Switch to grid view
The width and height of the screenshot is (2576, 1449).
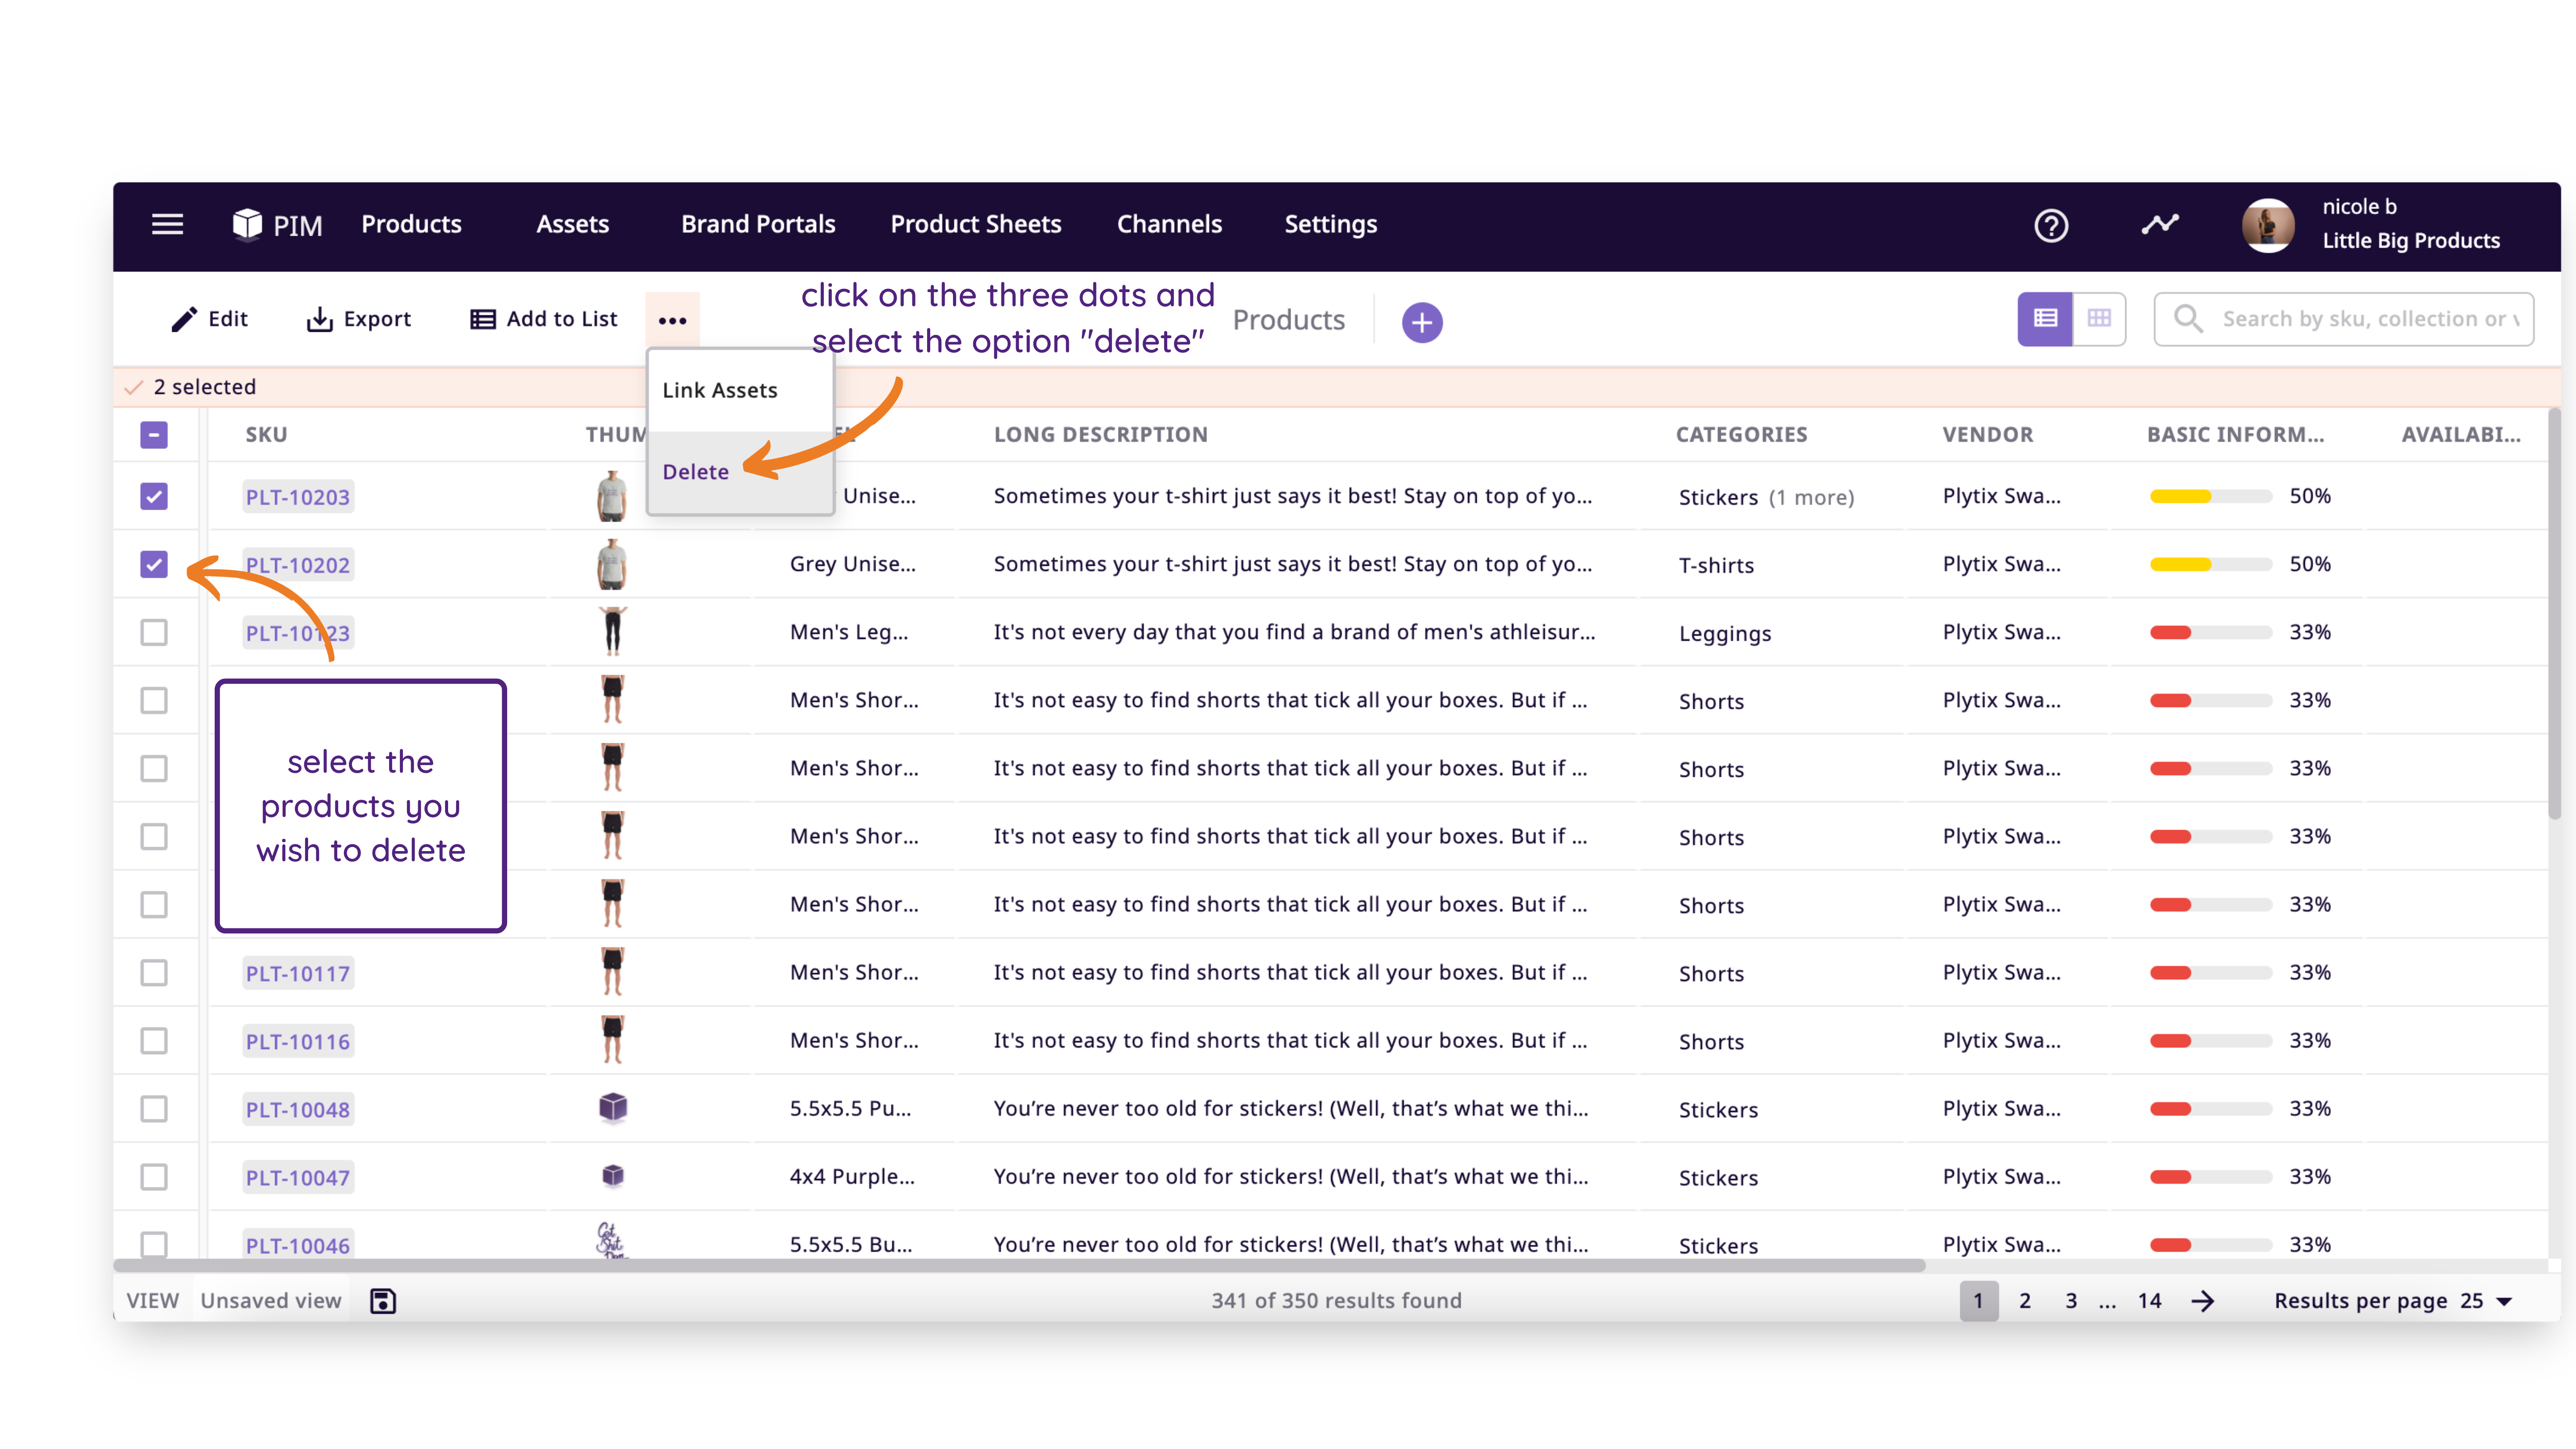click(x=2099, y=319)
